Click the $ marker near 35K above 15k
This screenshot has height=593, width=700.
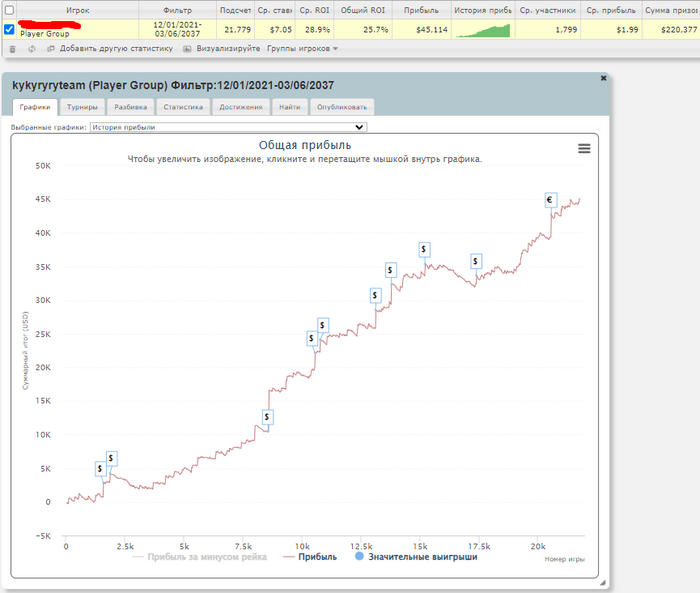click(424, 250)
